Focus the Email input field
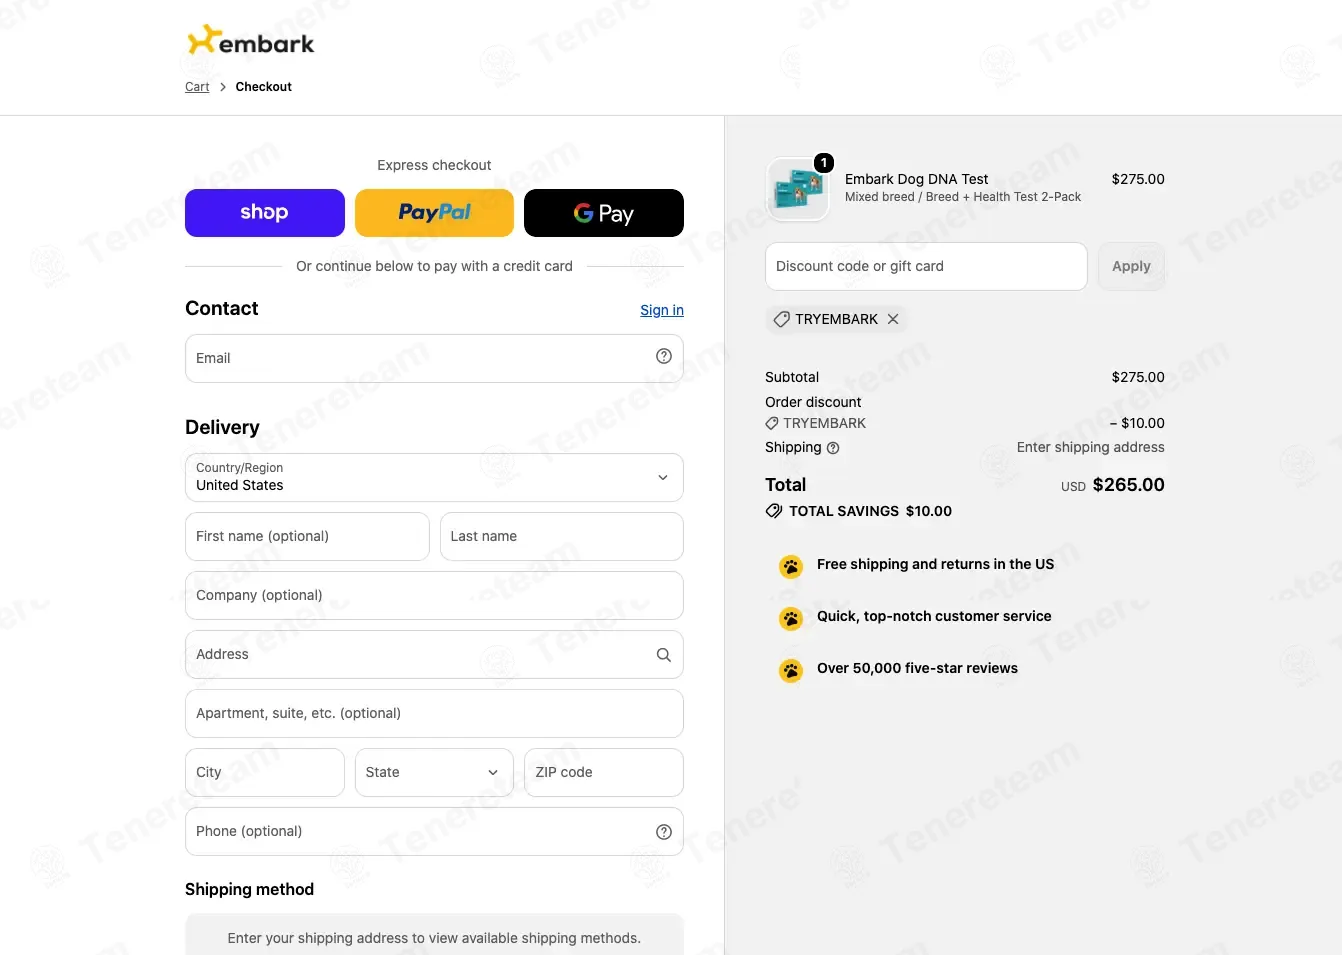Viewport: 1342px width, 955px height. point(434,358)
